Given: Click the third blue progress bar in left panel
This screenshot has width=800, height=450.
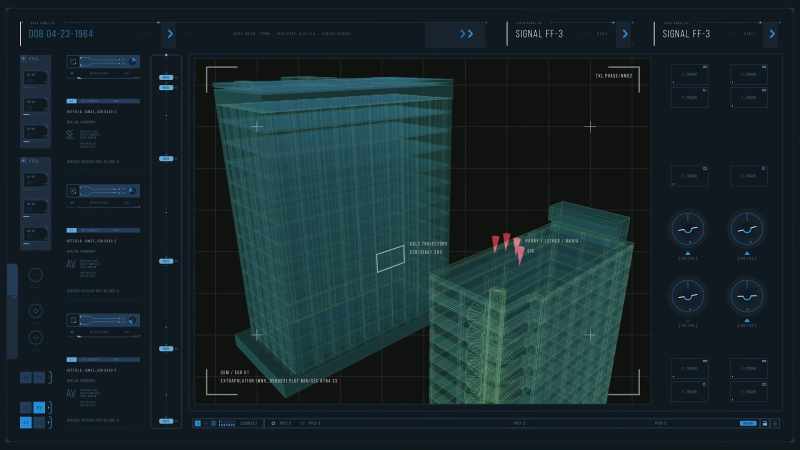Looking at the screenshot, I should (x=104, y=360).
